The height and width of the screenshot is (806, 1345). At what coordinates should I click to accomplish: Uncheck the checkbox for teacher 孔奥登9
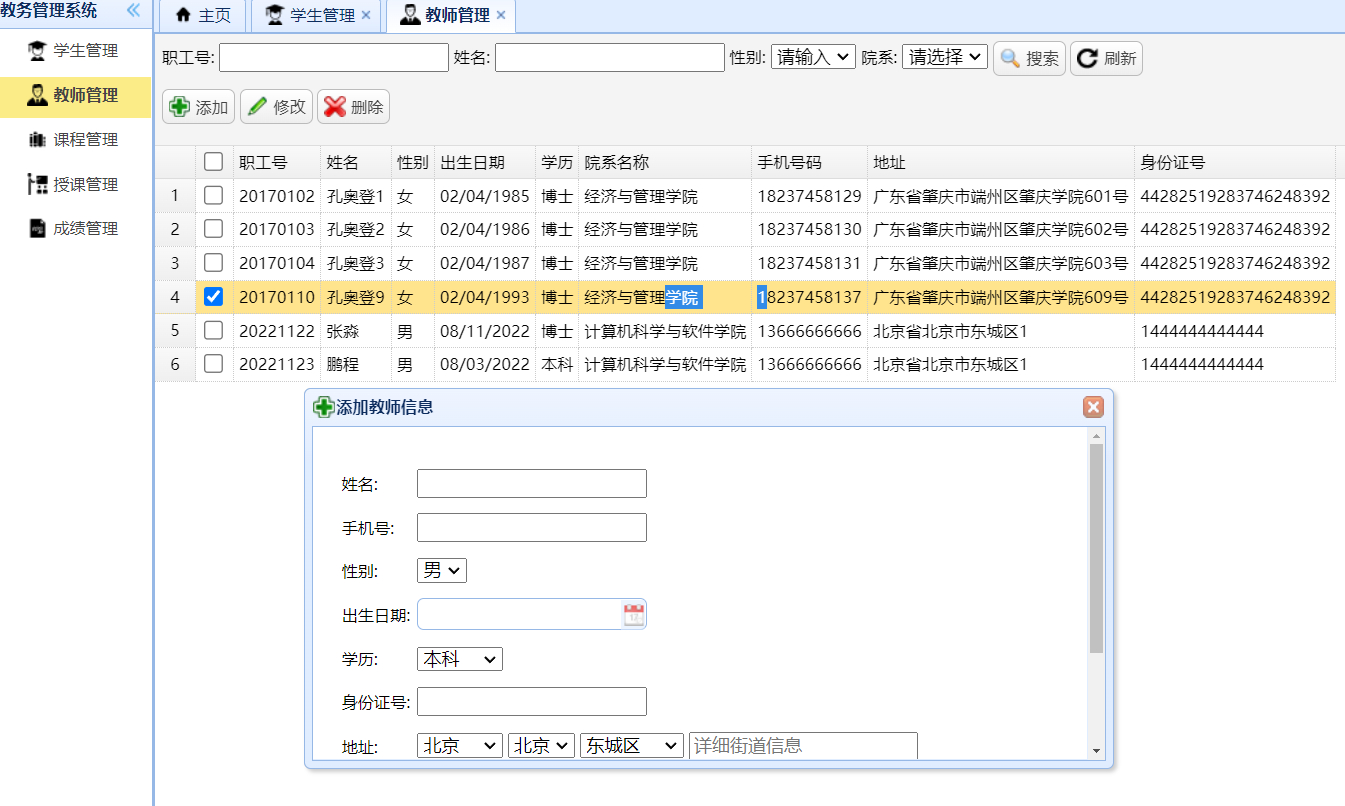(x=213, y=296)
